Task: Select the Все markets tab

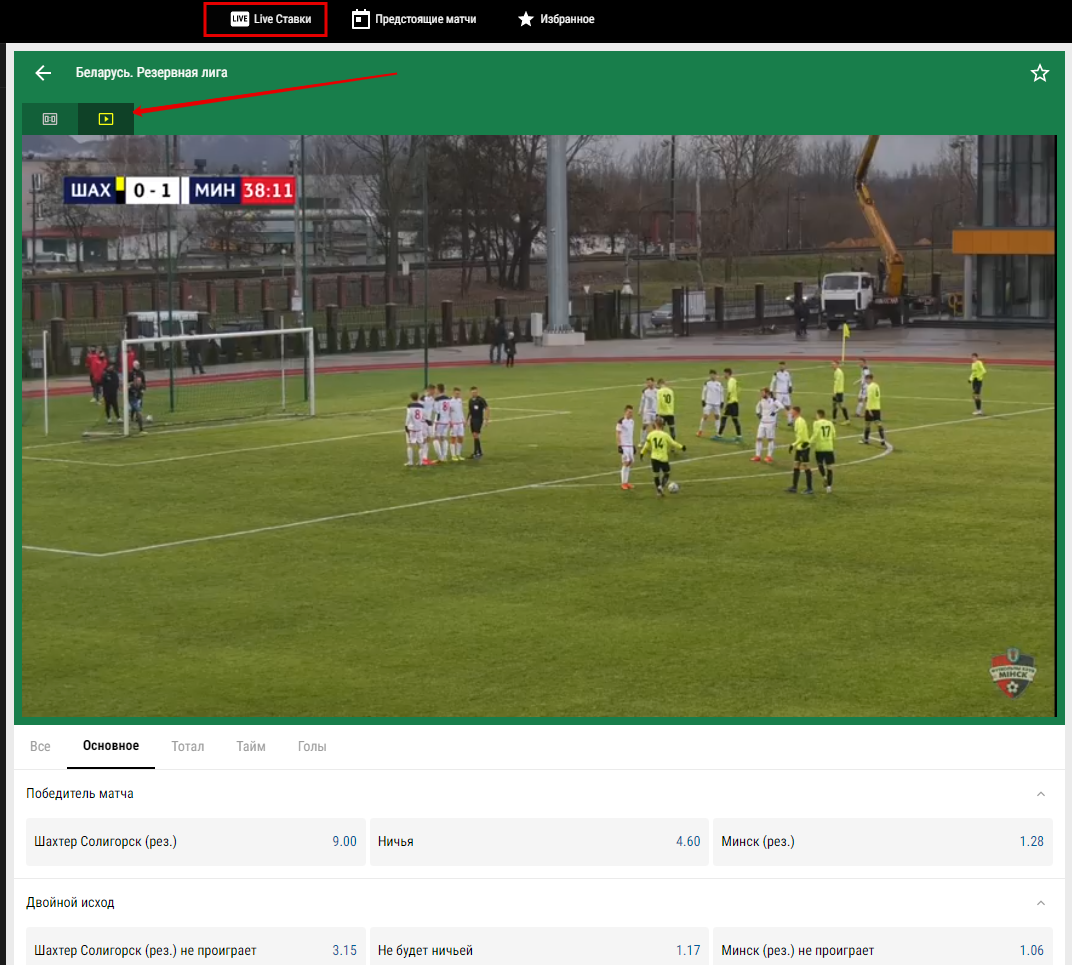Action: pos(40,746)
